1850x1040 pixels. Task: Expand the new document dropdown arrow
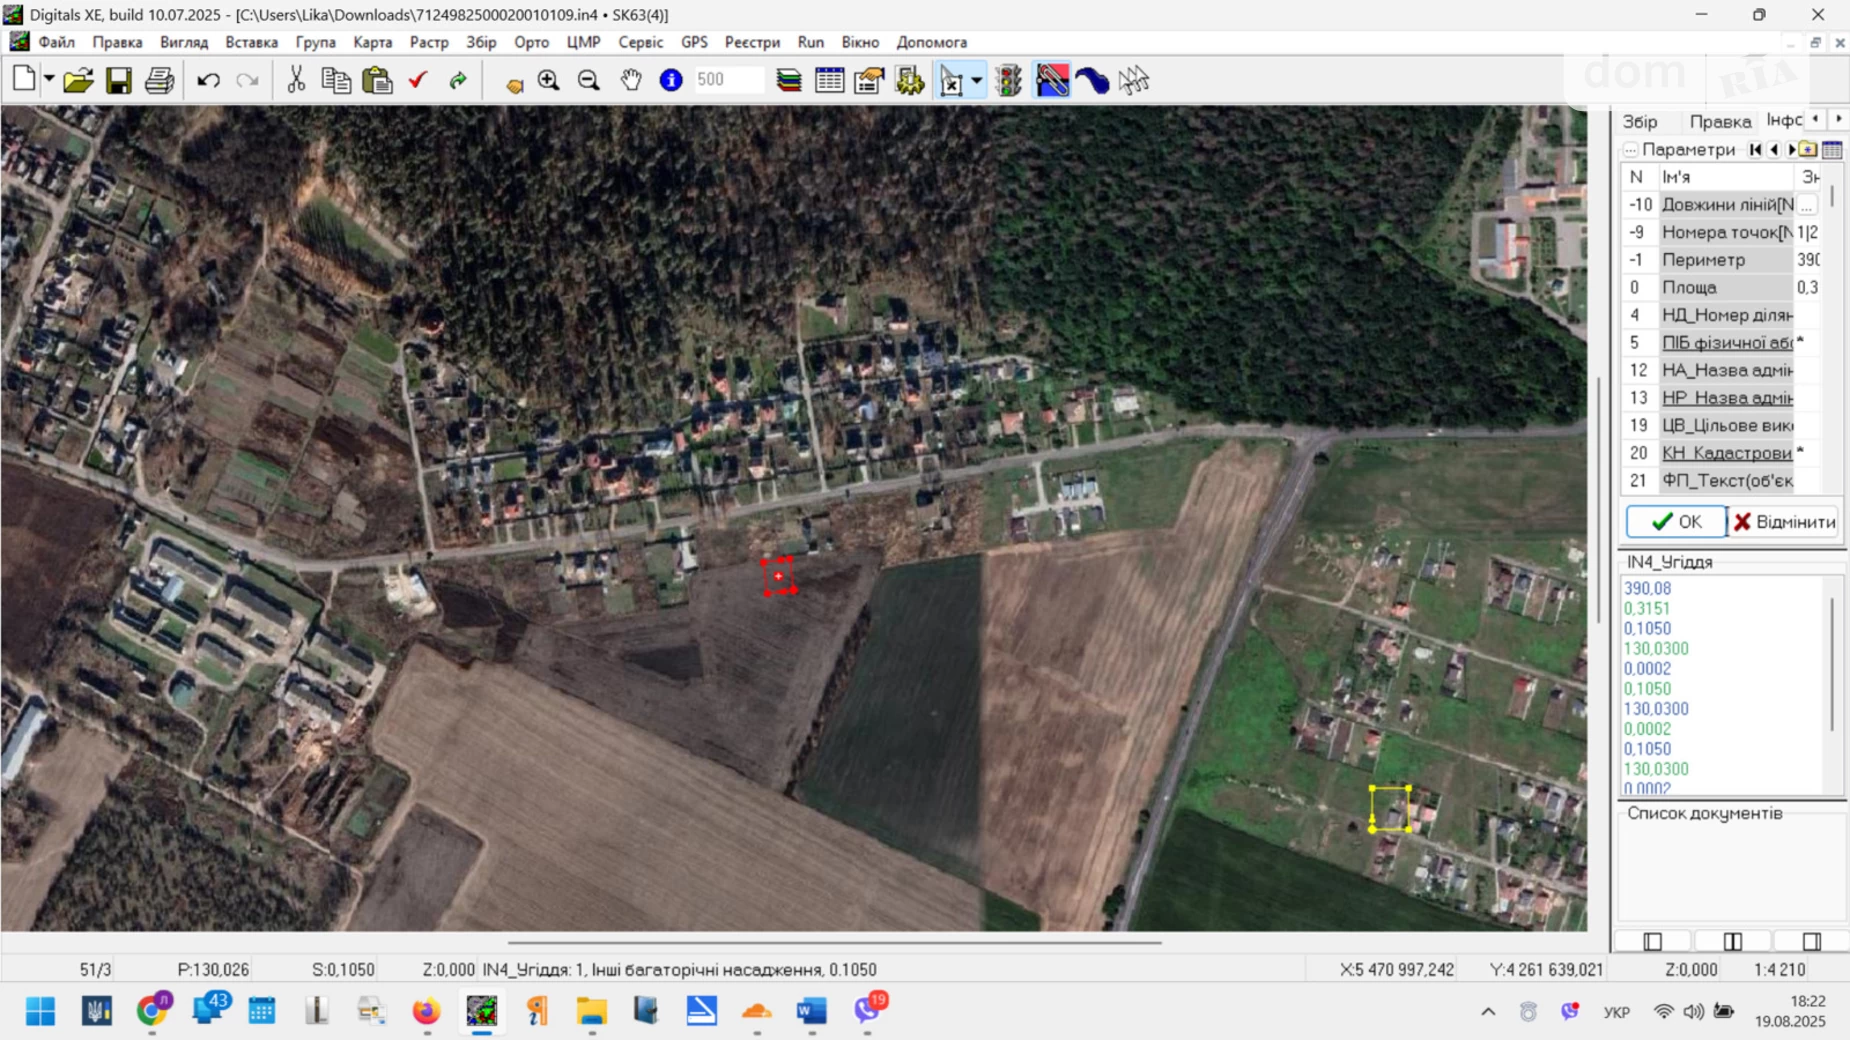pyautogui.click(x=48, y=80)
